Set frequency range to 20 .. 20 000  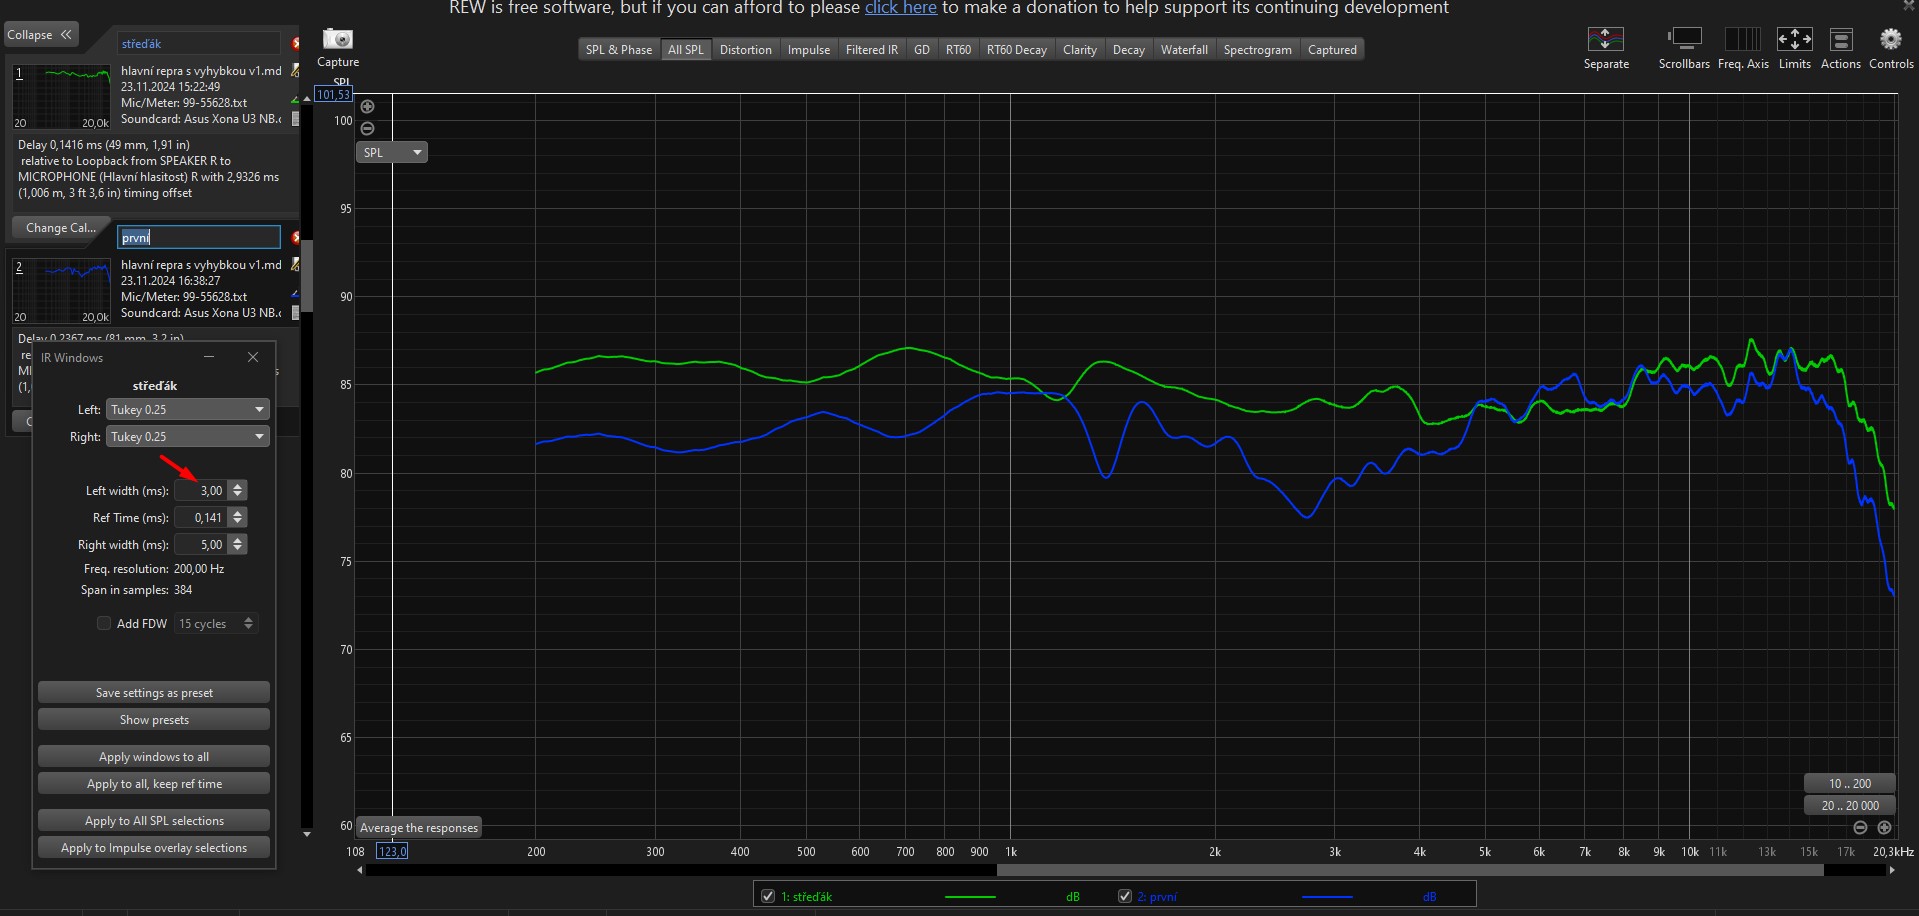(1849, 806)
